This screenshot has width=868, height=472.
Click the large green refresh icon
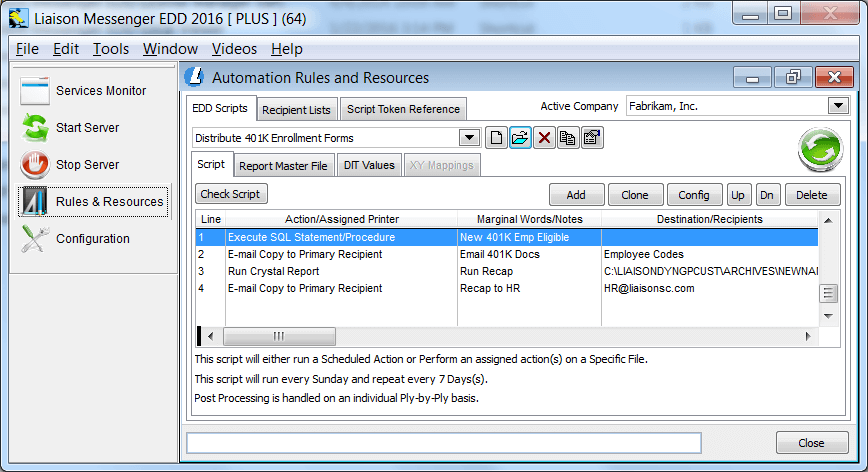click(820, 150)
